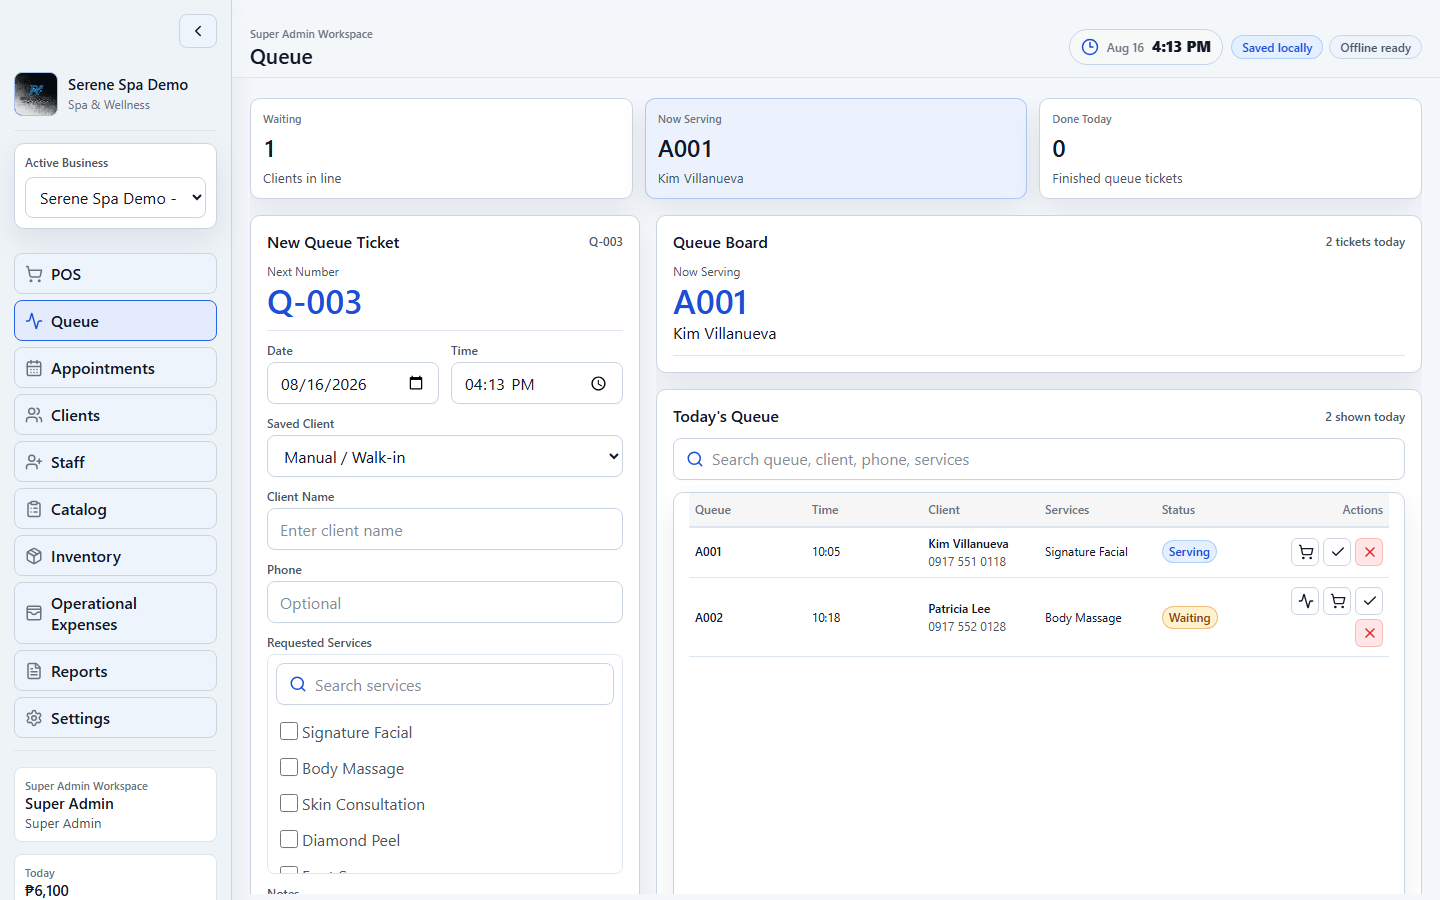Select the Queue sidebar item

point(115,321)
